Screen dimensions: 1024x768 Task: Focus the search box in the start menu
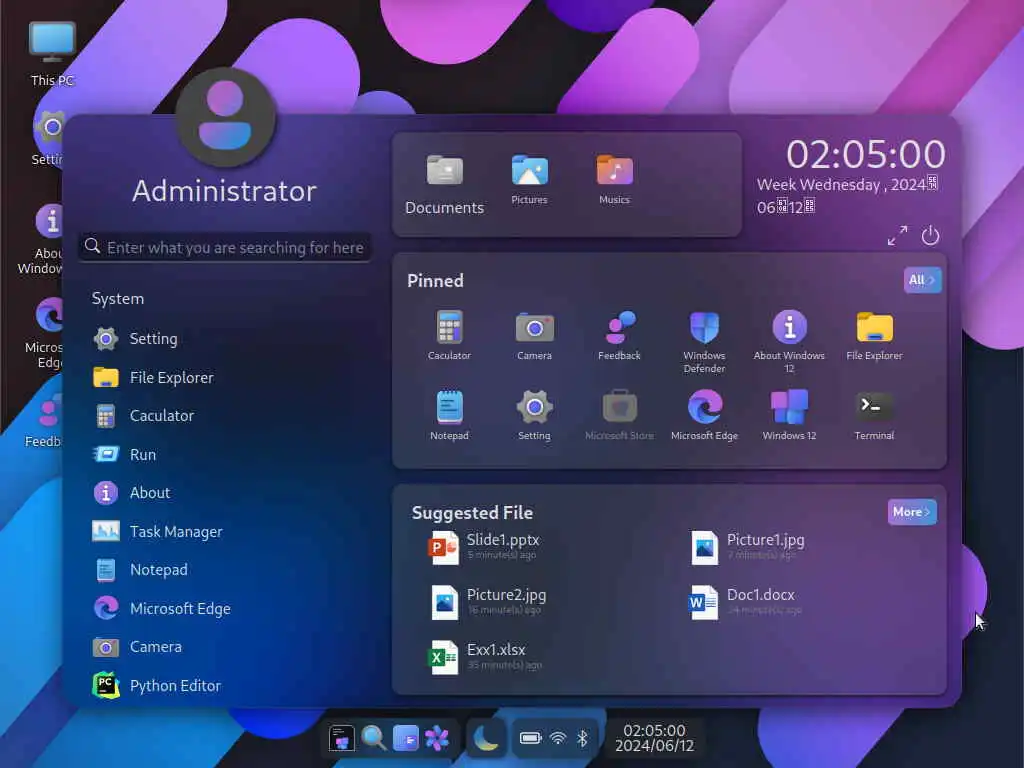pos(225,248)
